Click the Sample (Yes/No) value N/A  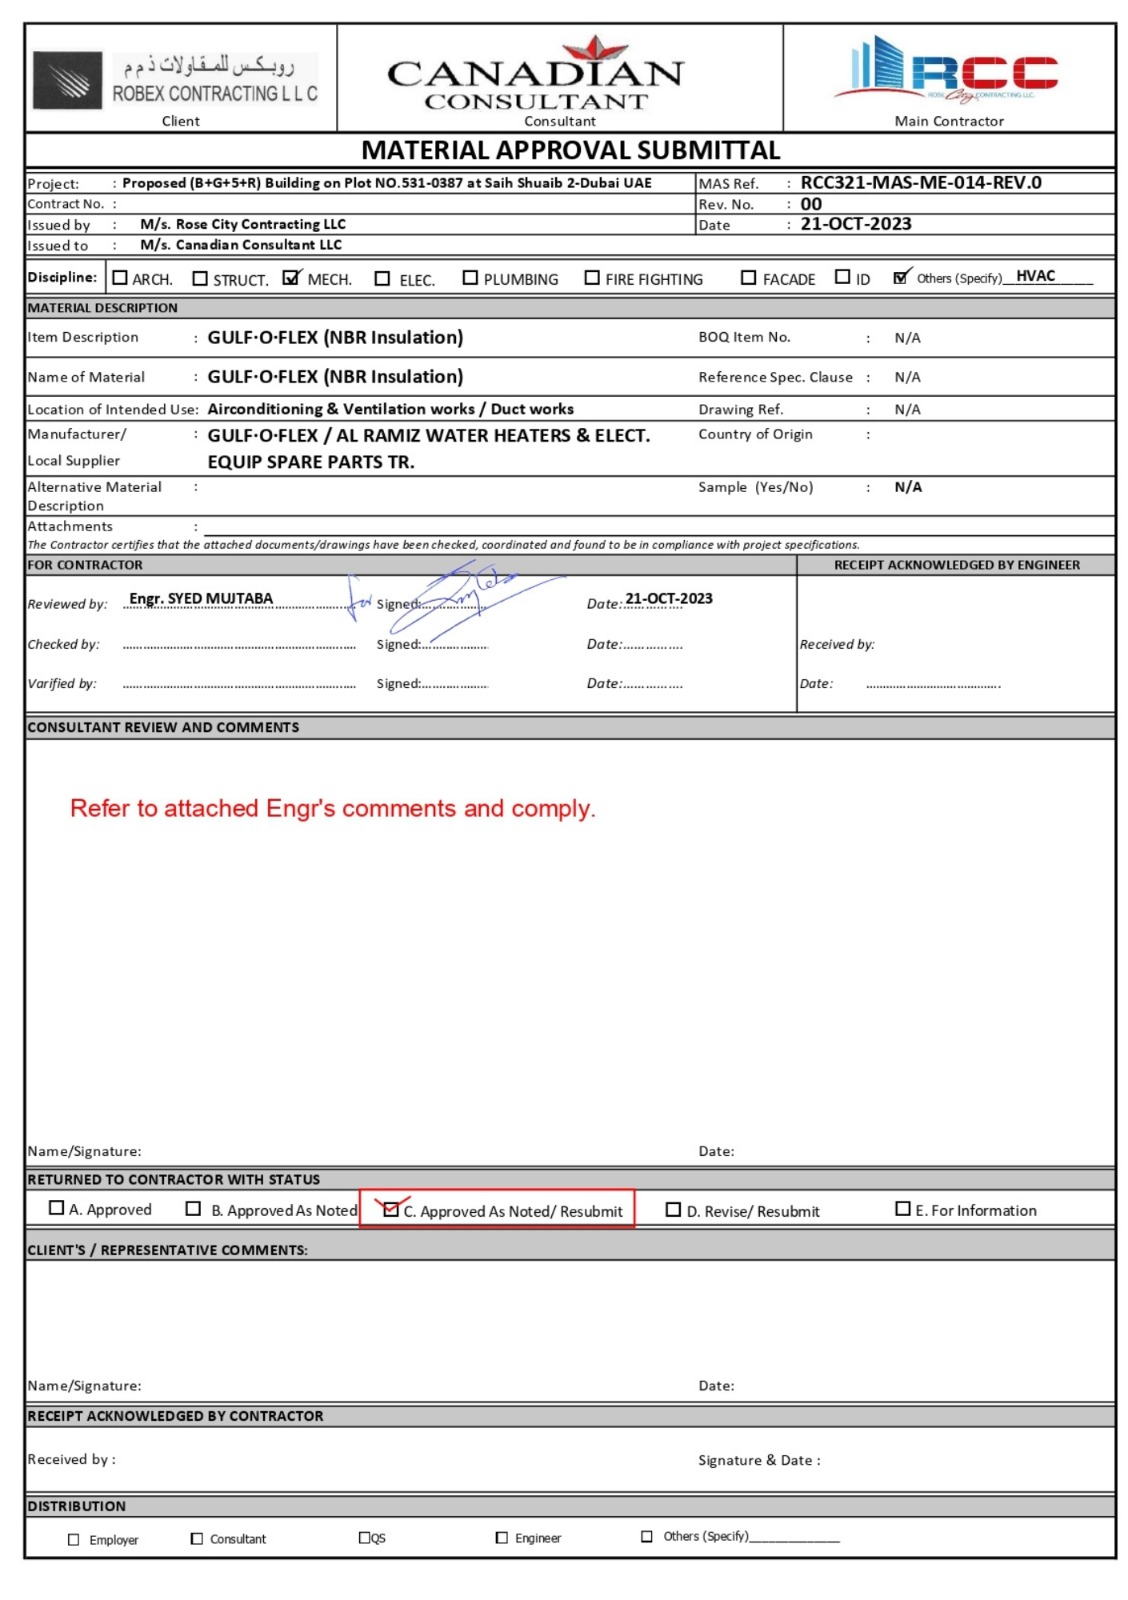click(x=908, y=487)
